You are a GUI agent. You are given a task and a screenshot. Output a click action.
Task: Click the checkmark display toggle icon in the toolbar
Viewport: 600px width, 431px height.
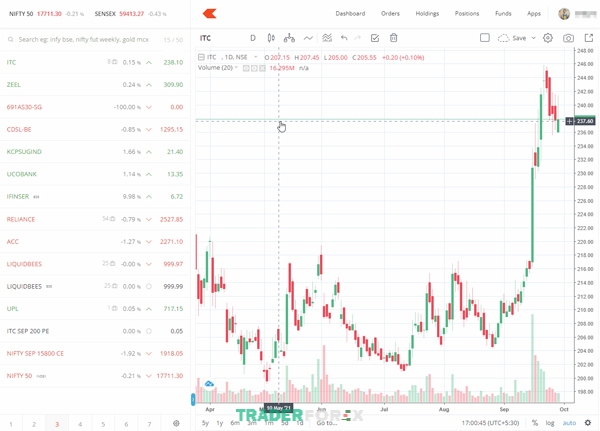375,38
